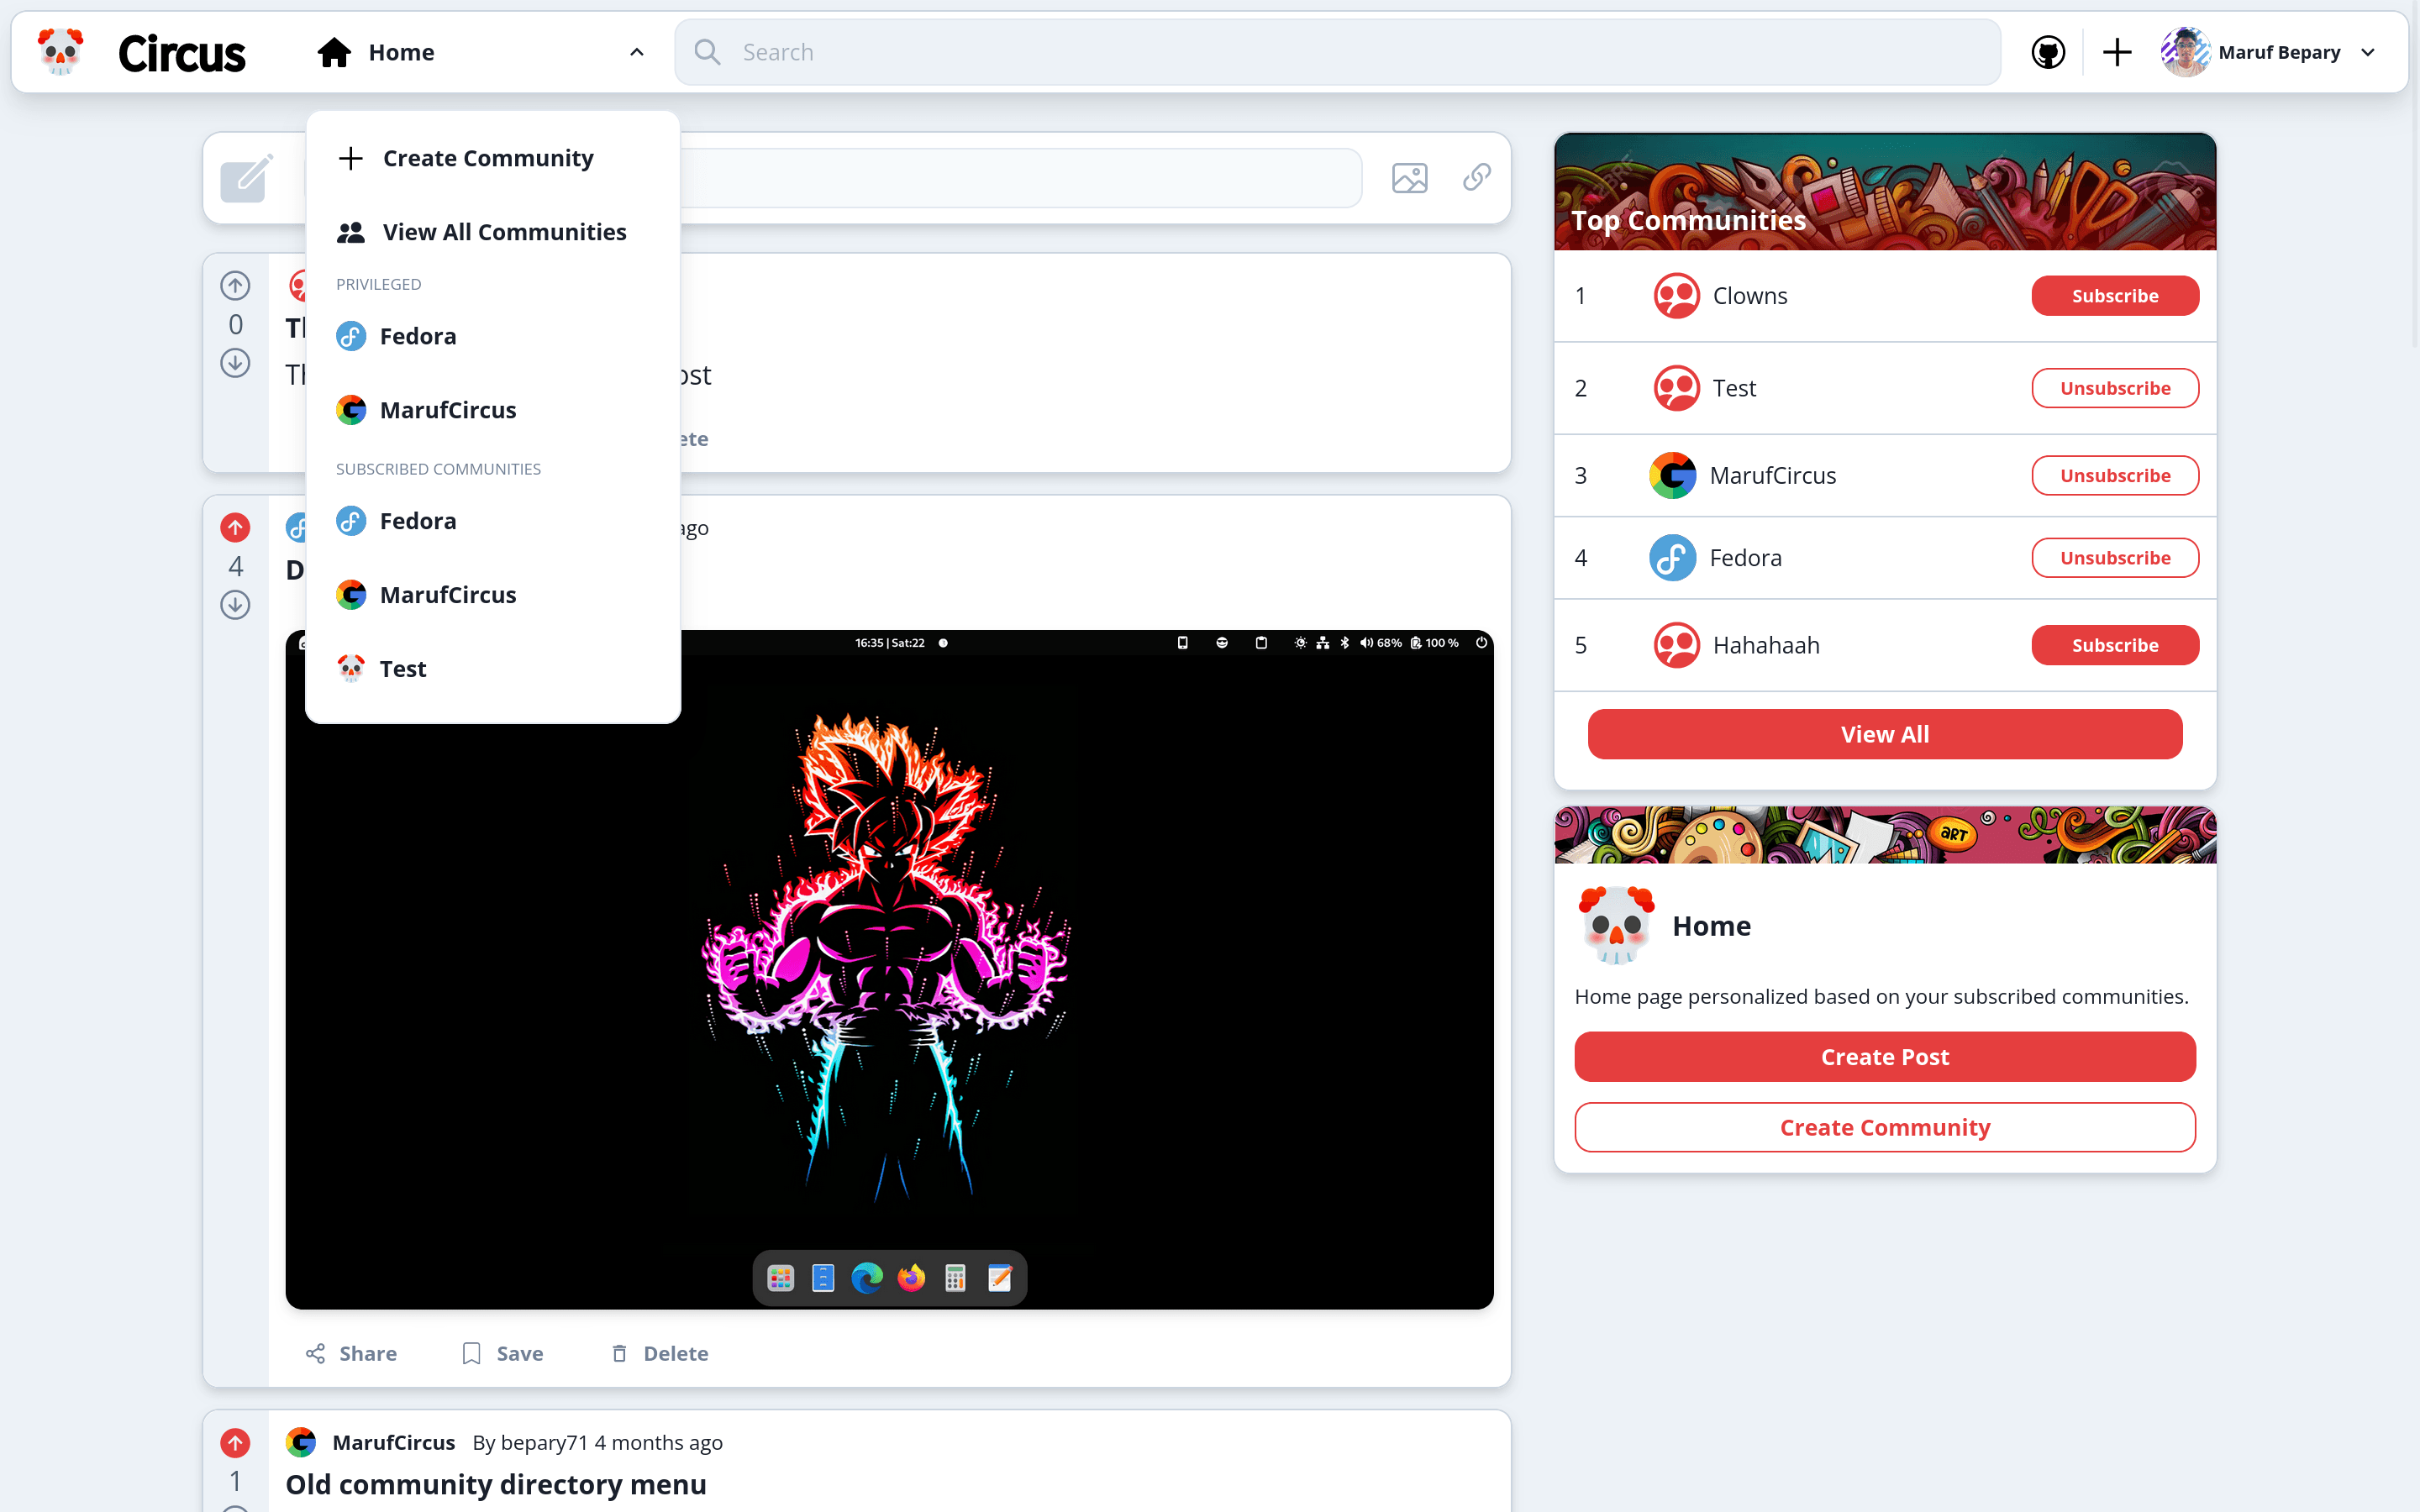Click the Hahahaah community icon

point(1676,645)
